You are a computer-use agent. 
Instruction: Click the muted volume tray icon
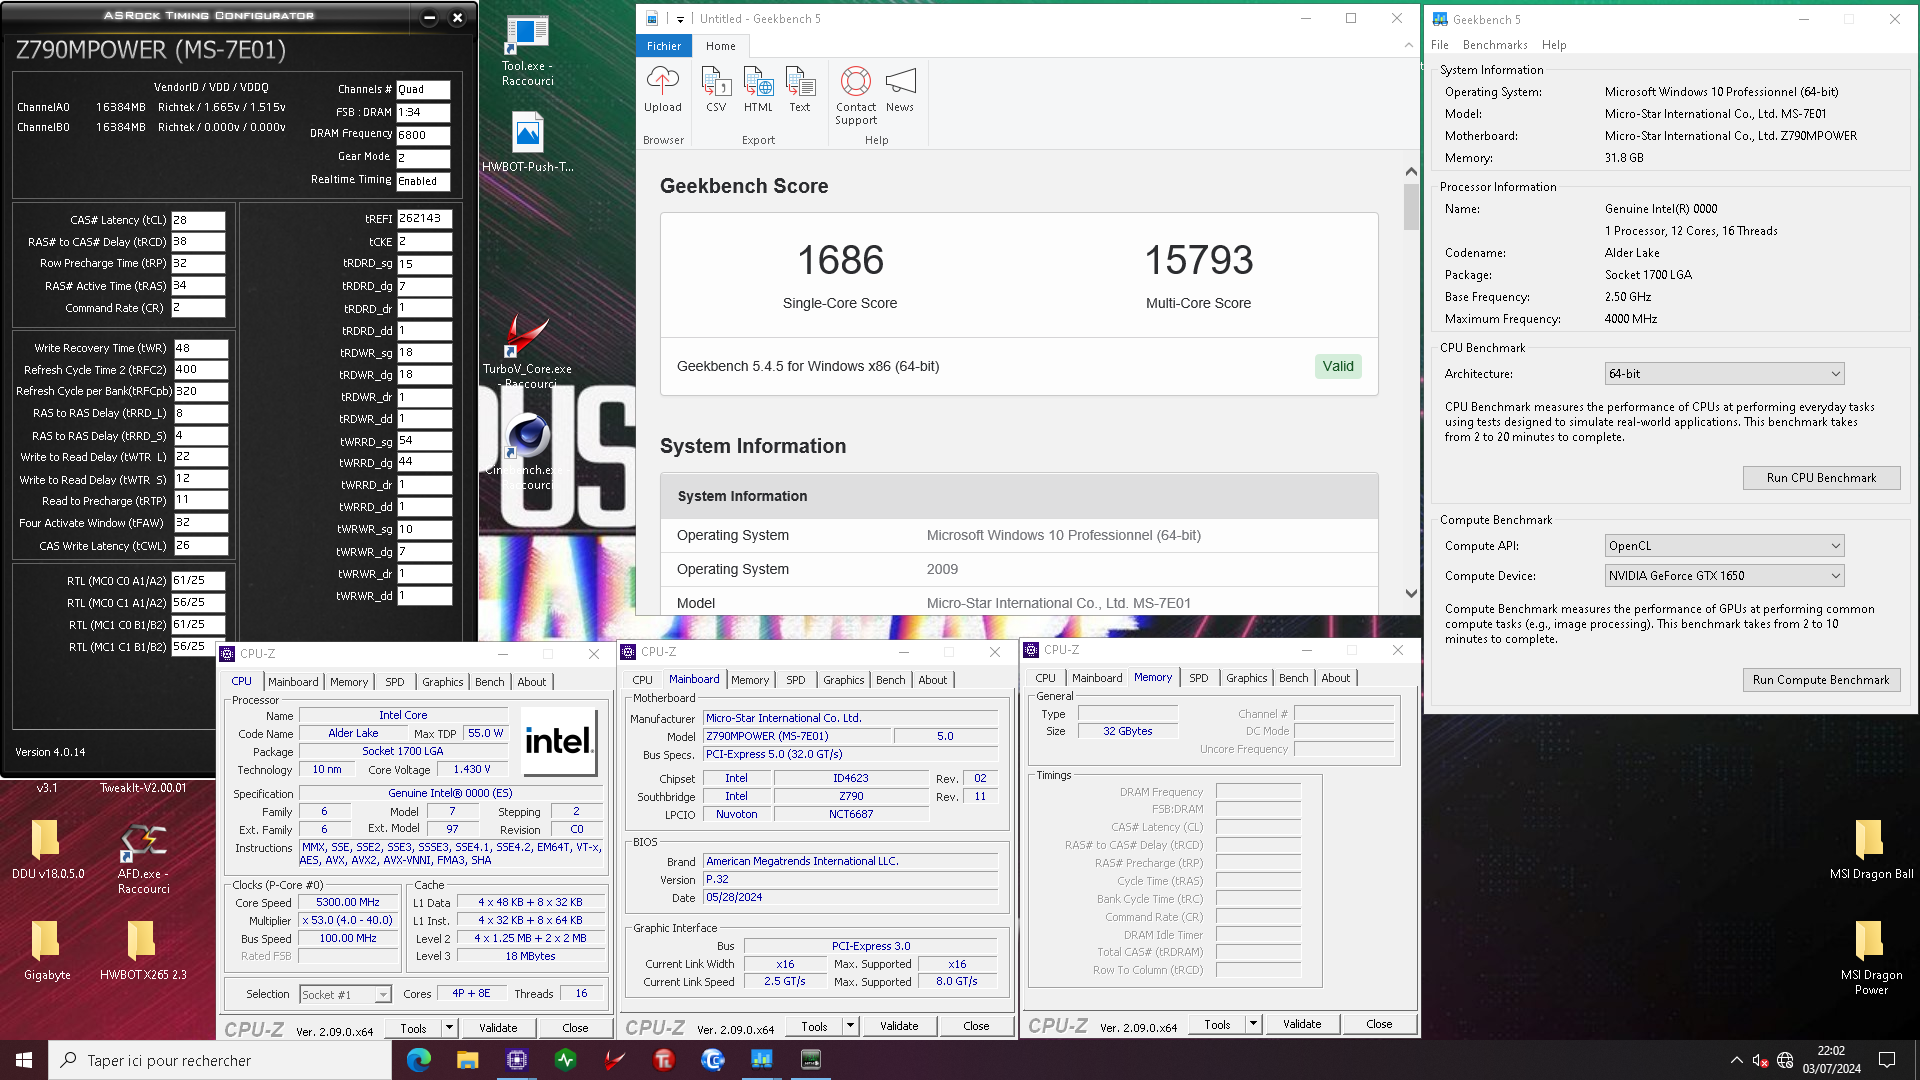point(1760,1060)
